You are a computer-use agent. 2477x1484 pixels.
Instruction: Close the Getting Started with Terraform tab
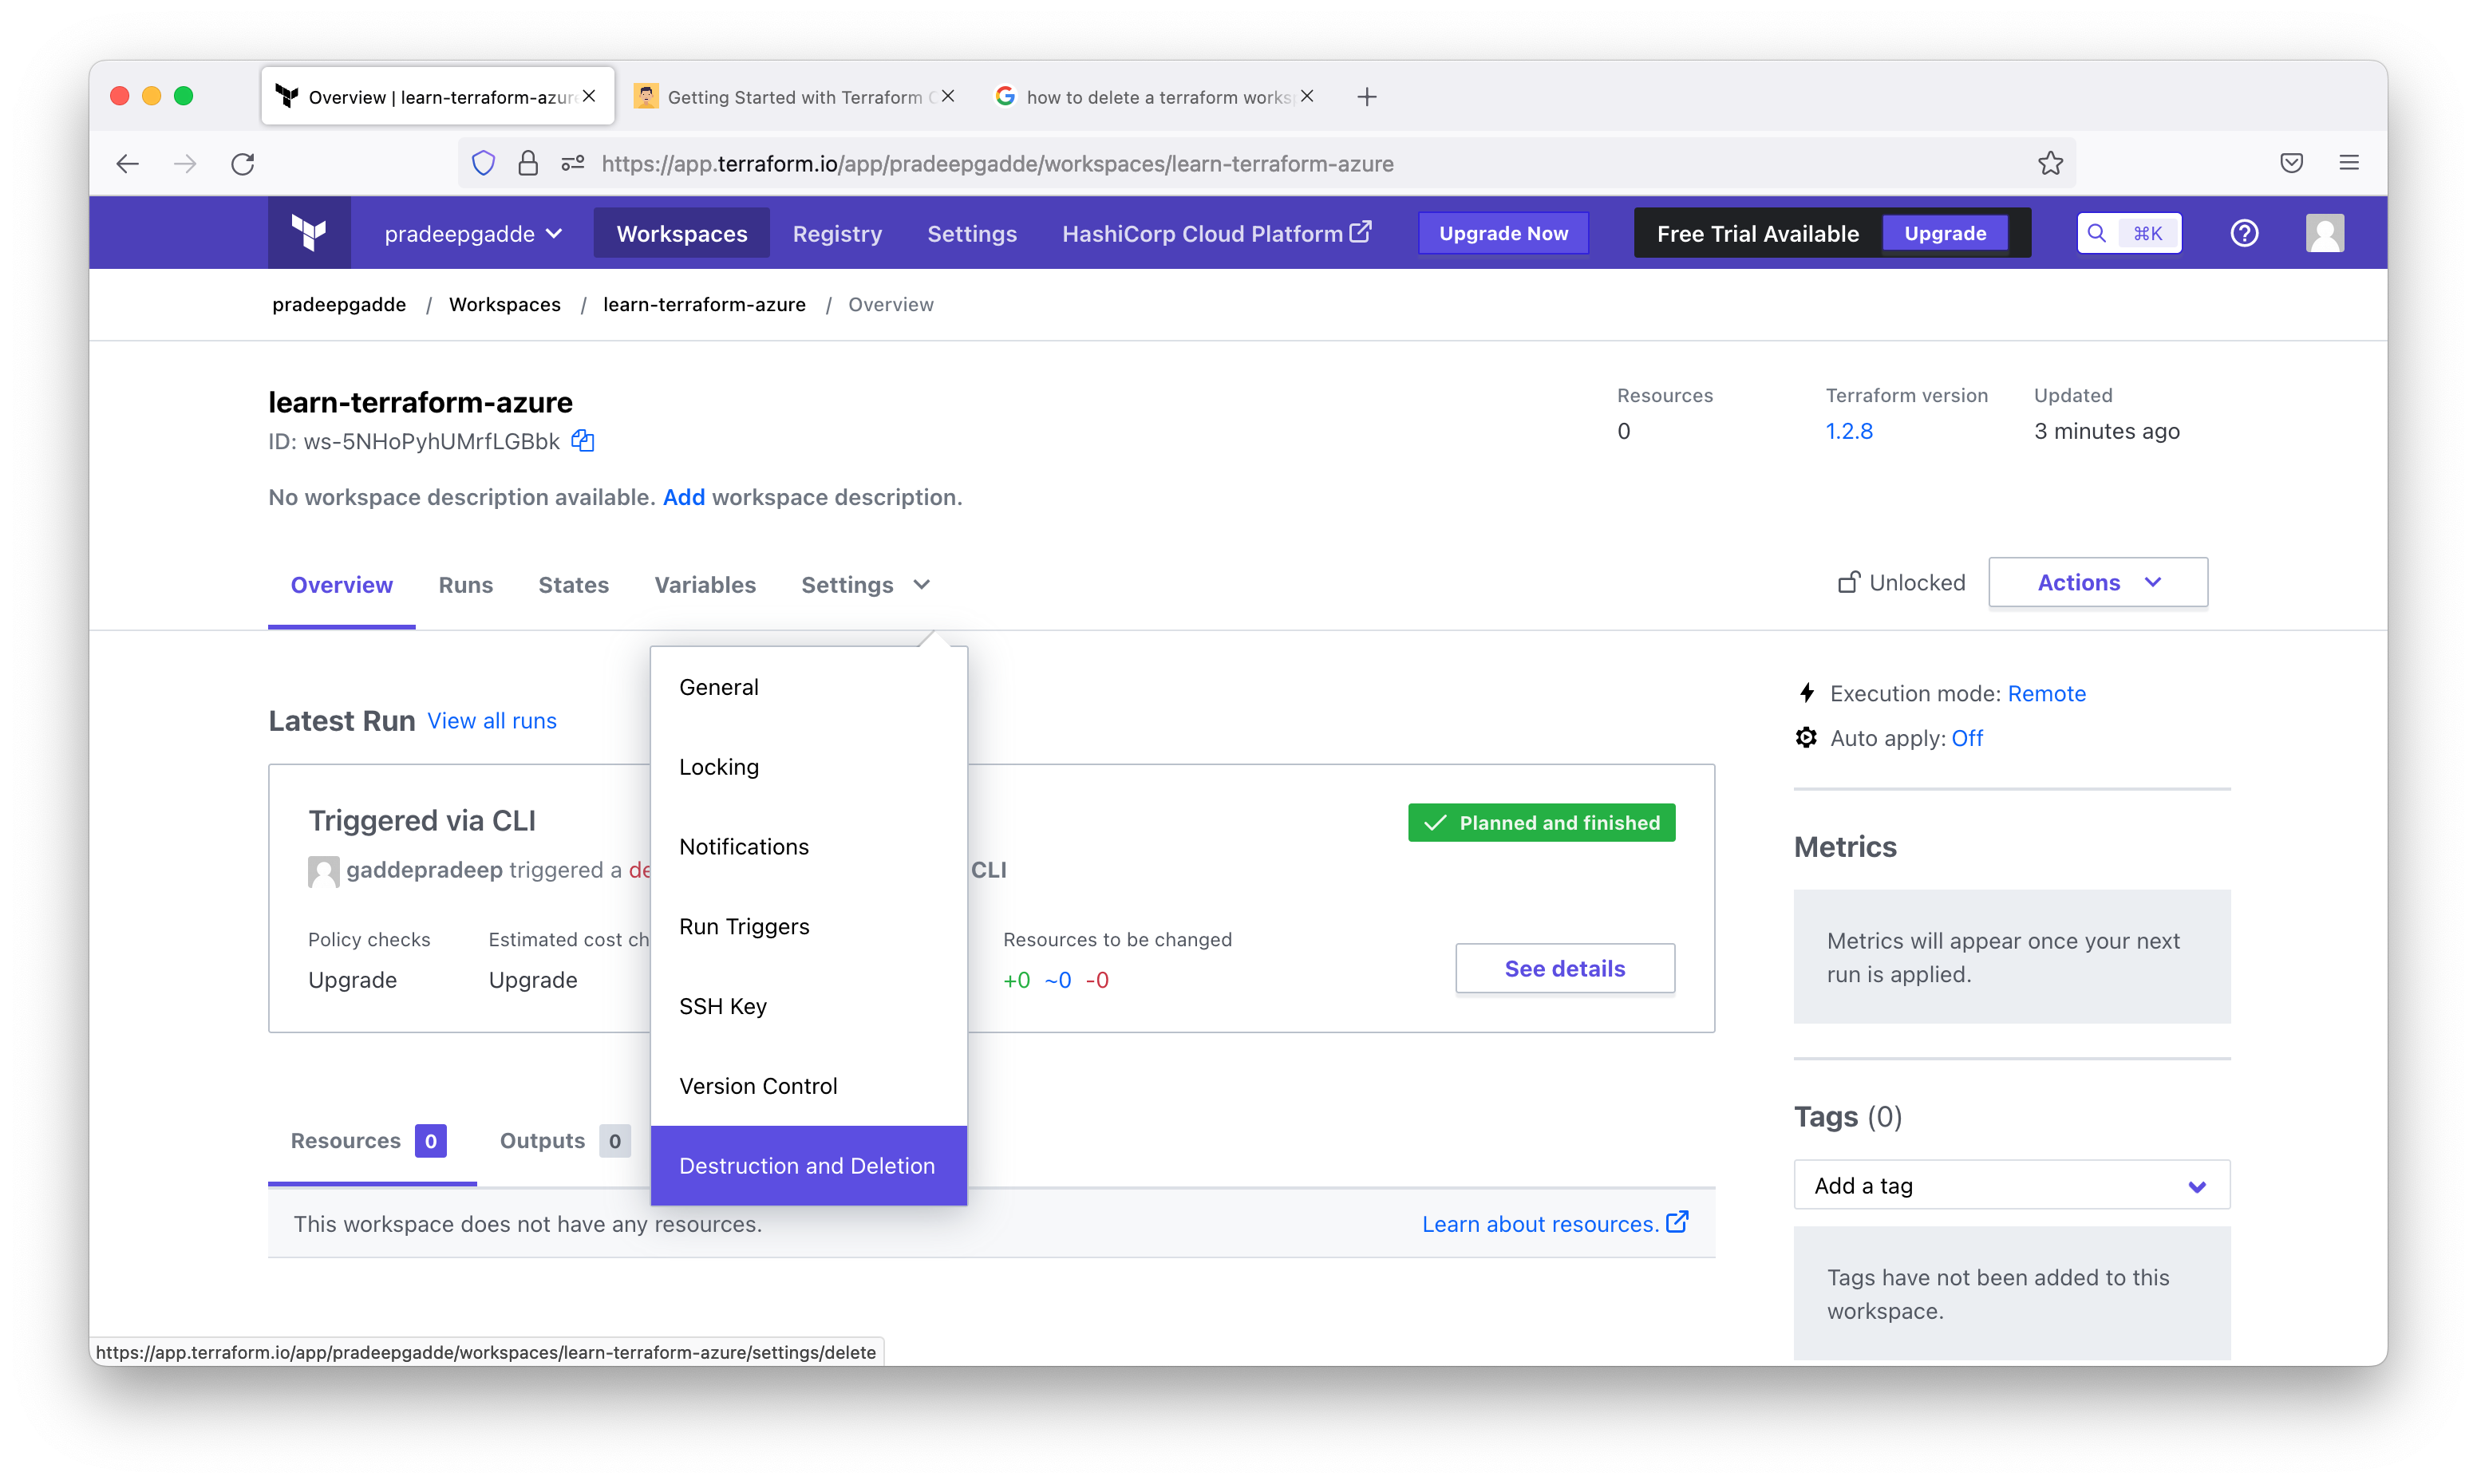pos(948,96)
